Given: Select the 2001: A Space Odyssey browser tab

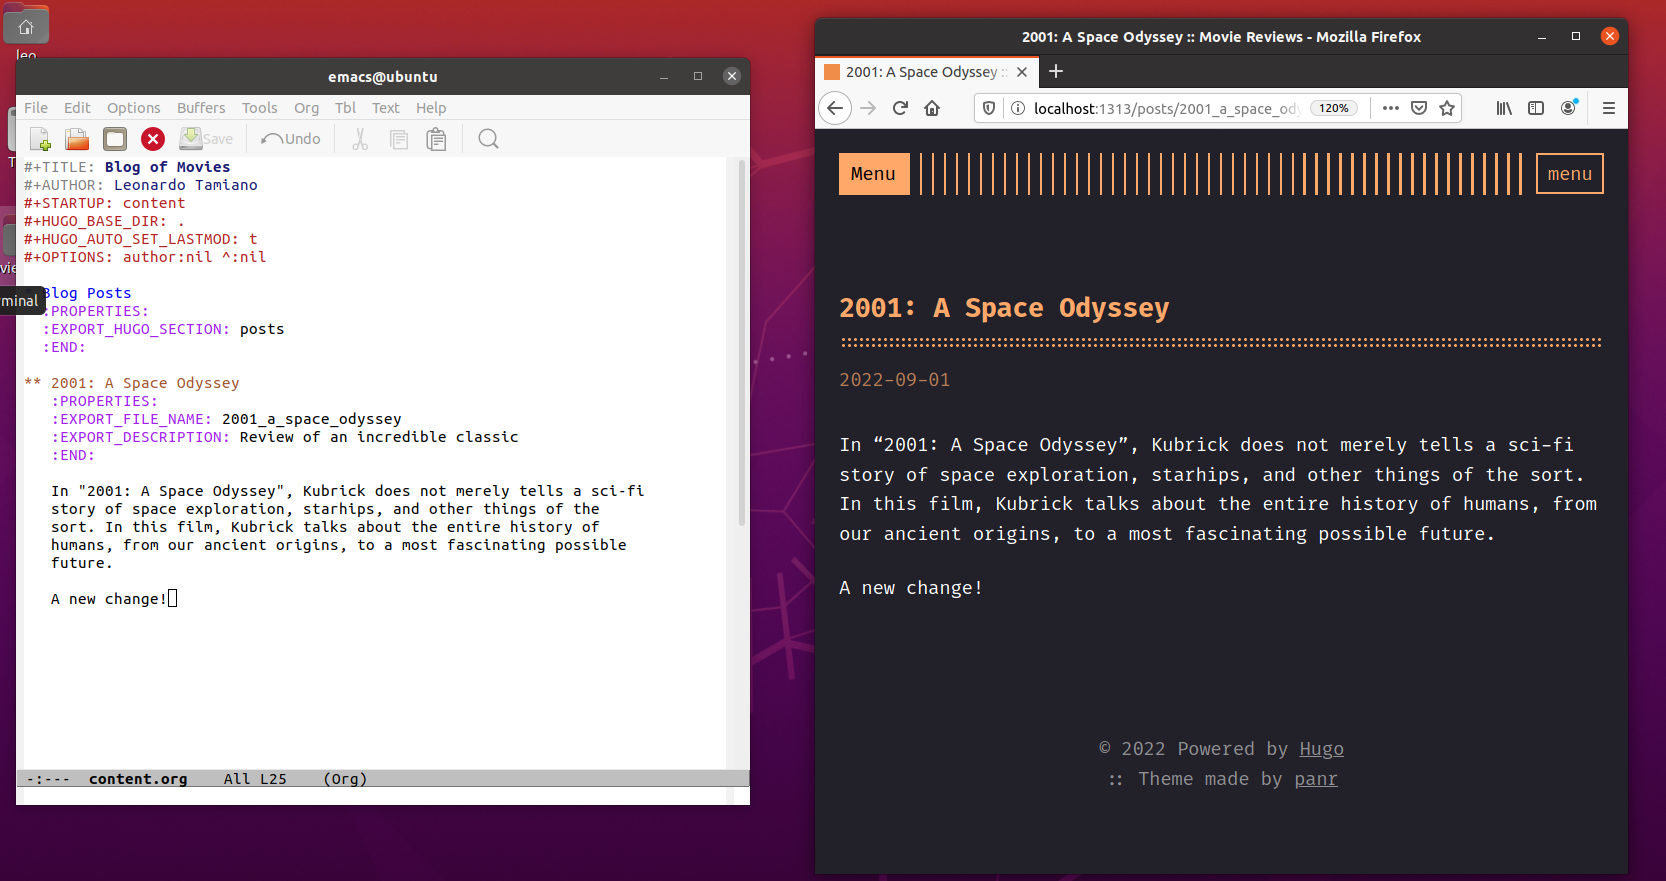Looking at the screenshot, I should point(926,72).
